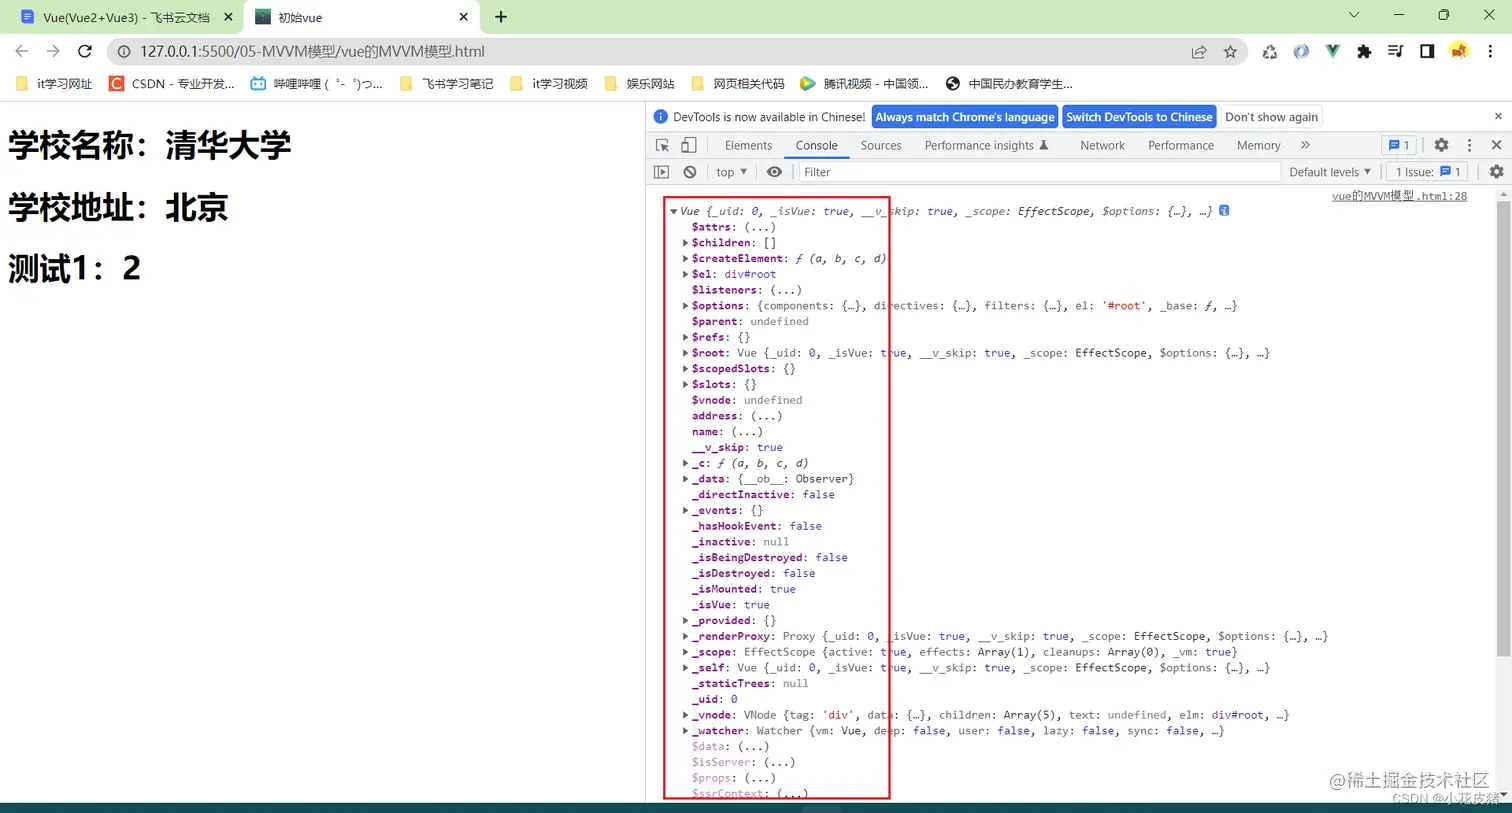Show the console sidebar icon
The width and height of the screenshot is (1512, 813).
coord(661,172)
